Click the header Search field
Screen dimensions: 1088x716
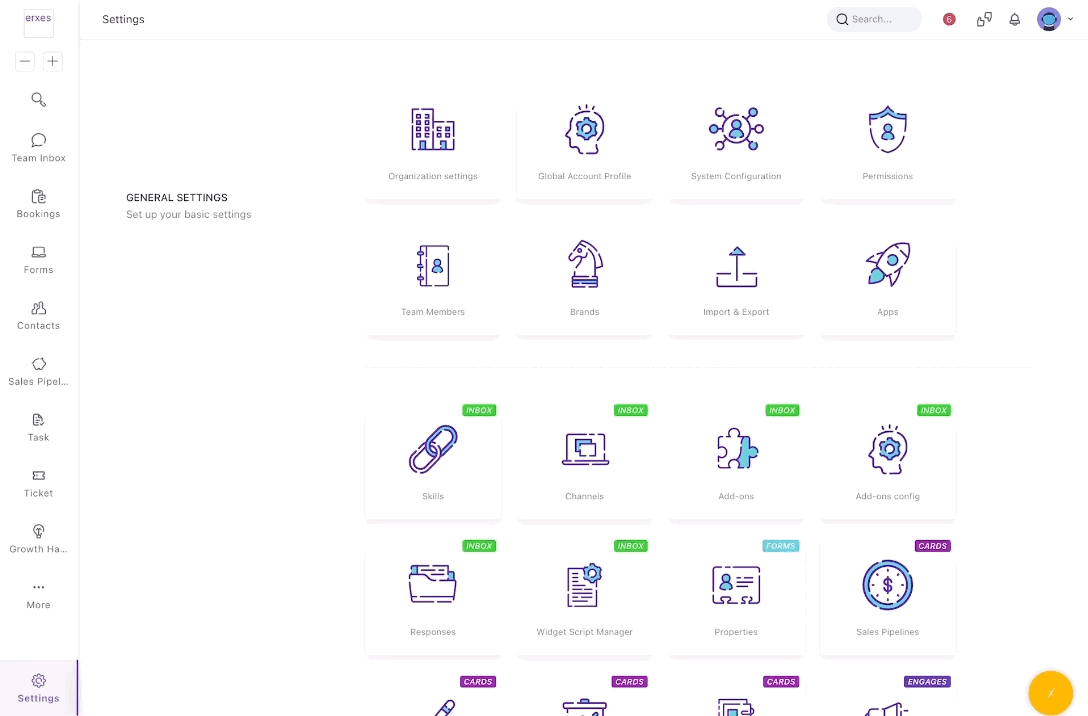[x=874, y=19]
